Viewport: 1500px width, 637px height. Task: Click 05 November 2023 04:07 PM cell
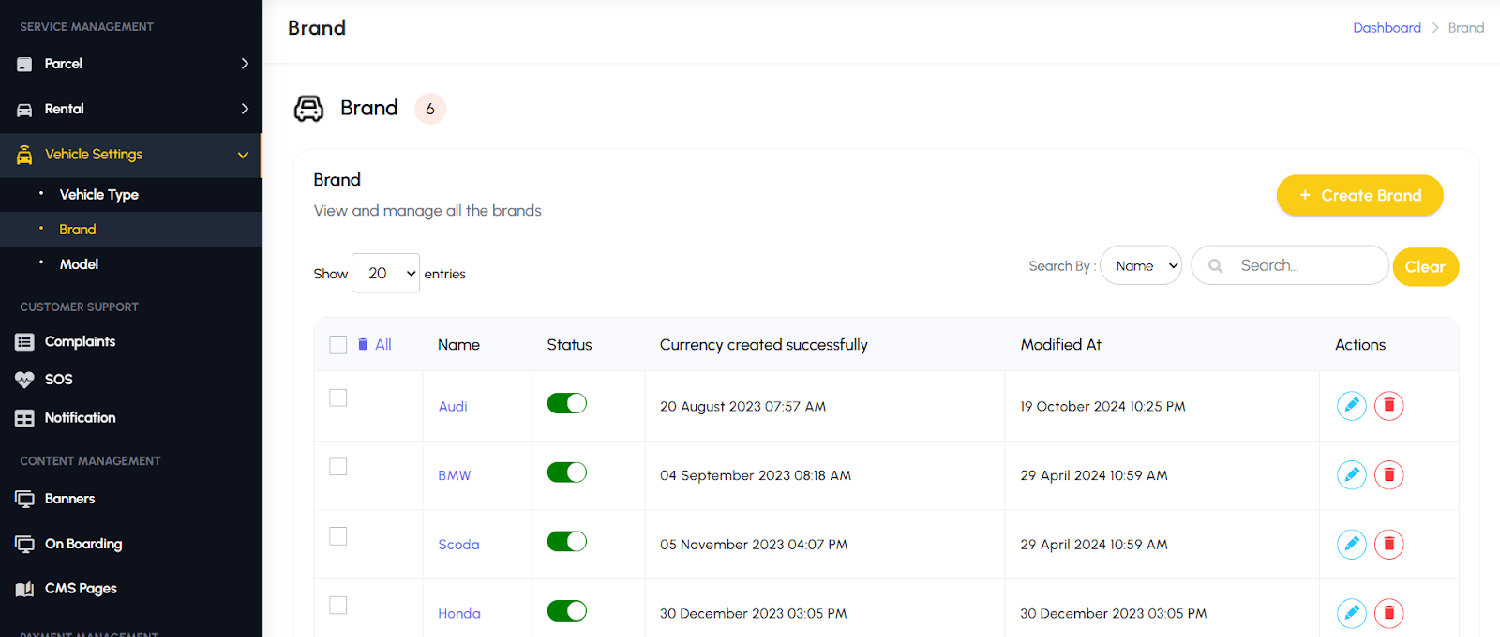pyautogui.click(x=754, y=545)
